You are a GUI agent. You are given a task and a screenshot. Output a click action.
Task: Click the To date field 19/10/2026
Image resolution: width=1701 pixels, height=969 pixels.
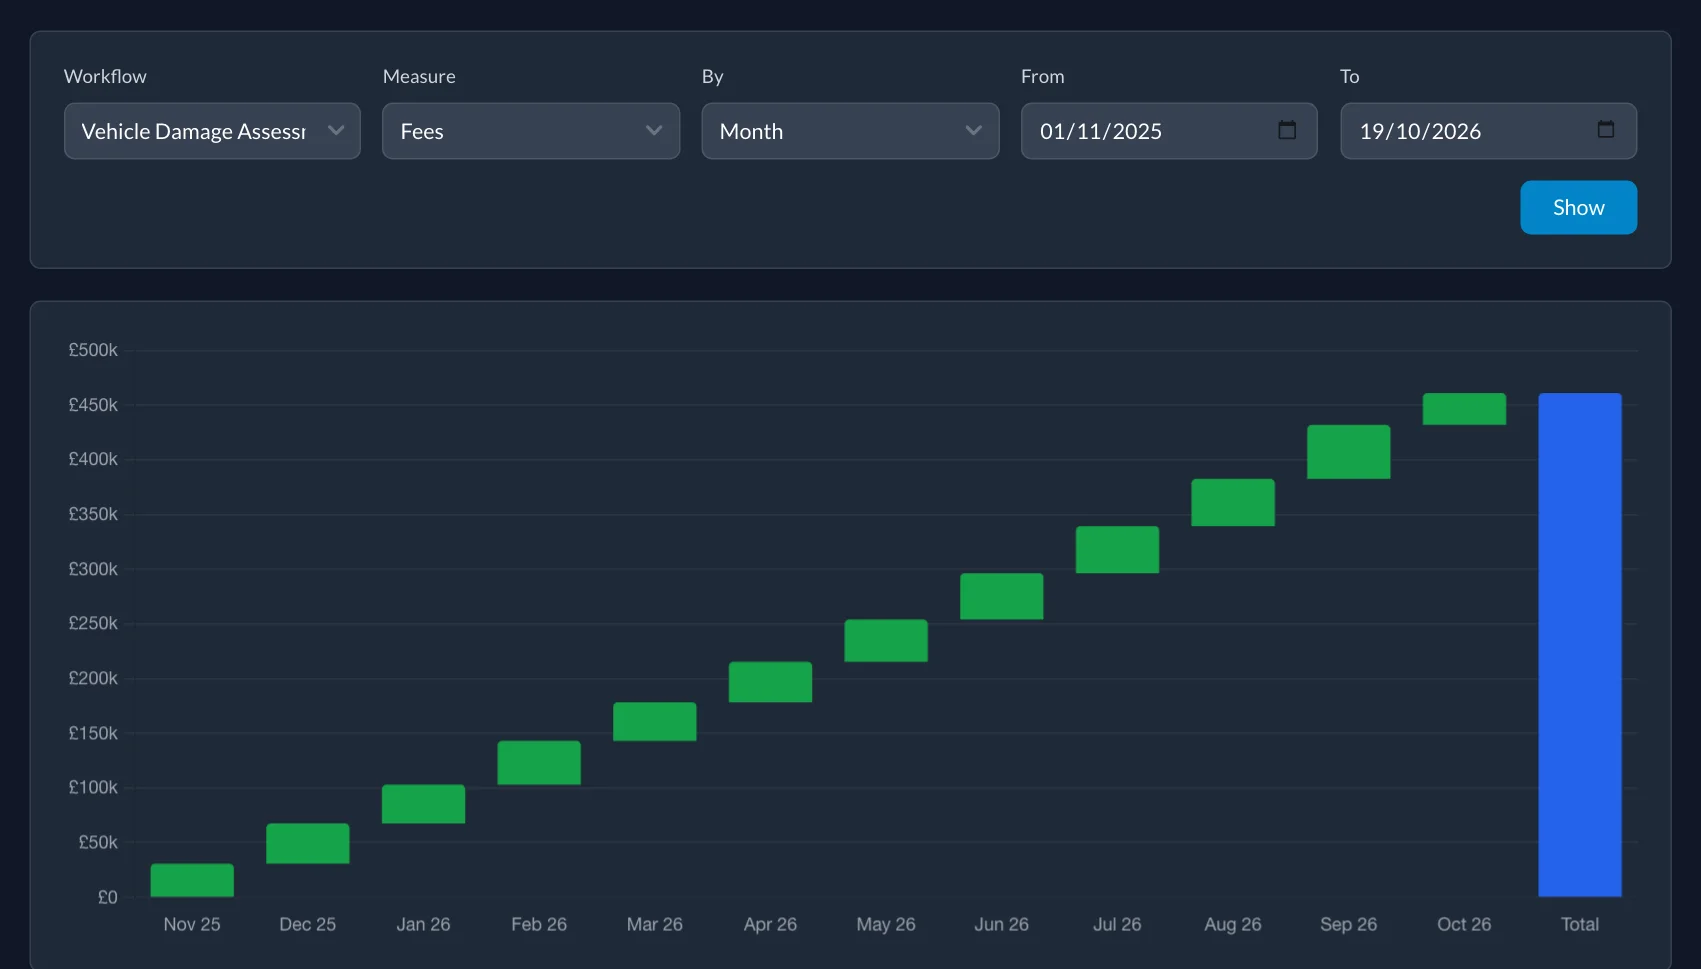click(1488, 131)
